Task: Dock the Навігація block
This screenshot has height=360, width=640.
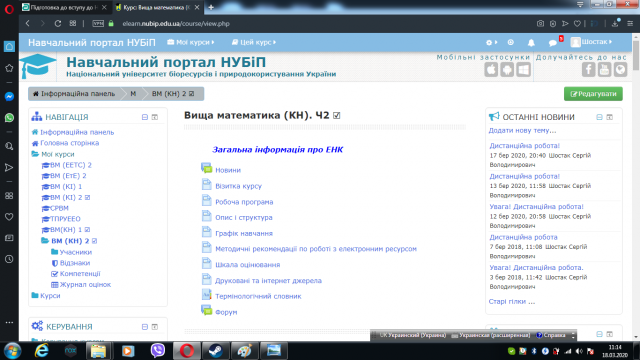Action: tap(155, 117)
